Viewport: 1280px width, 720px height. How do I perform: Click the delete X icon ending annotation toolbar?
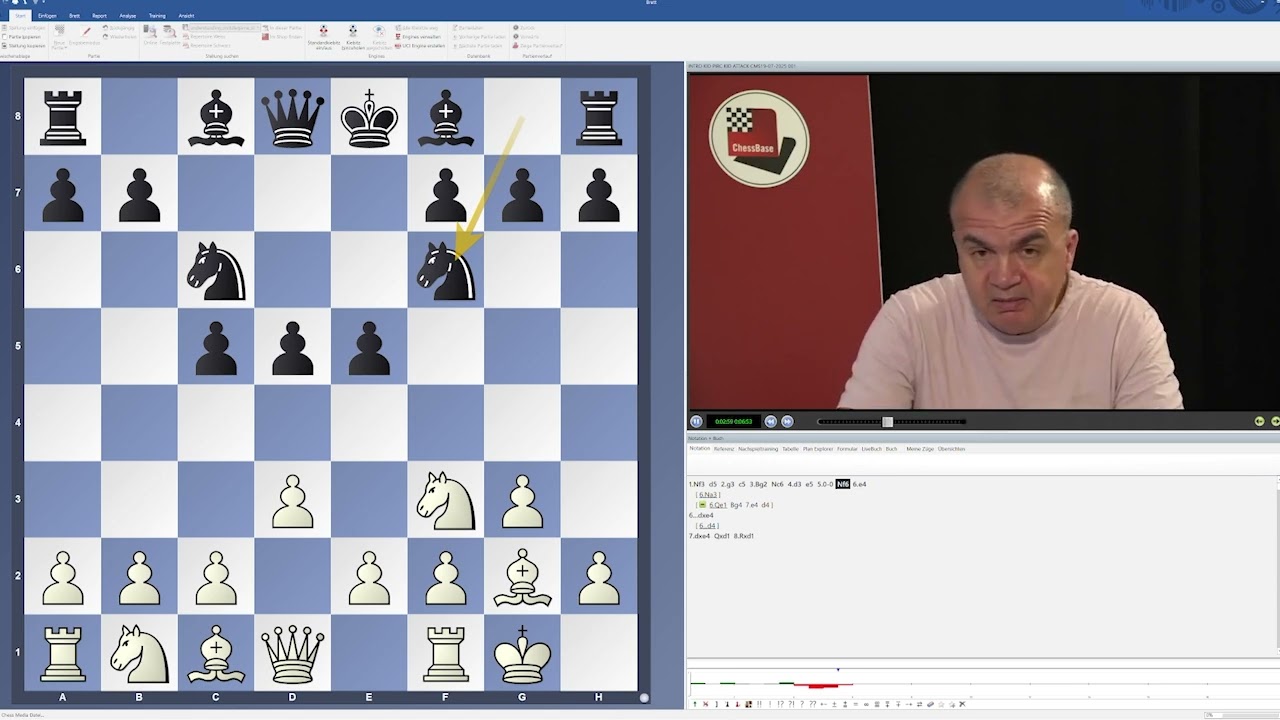coord(962,704)
